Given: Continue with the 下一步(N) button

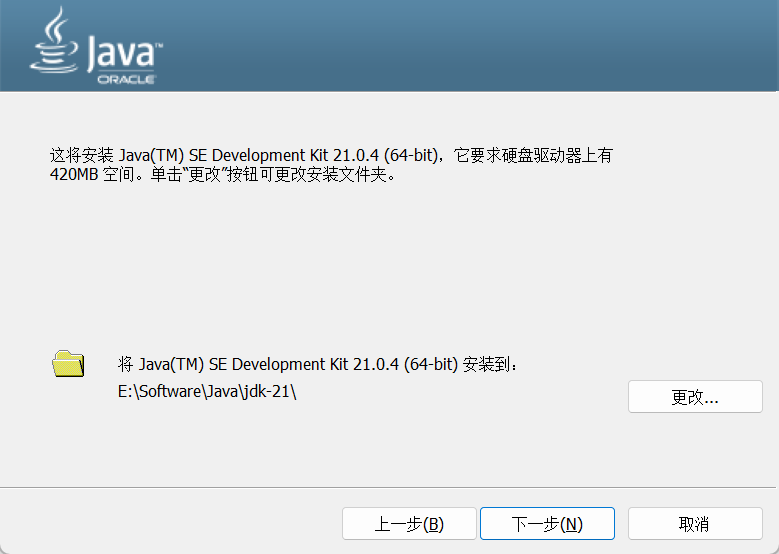Looking at the screenshot, I should [x=547, y=524].
